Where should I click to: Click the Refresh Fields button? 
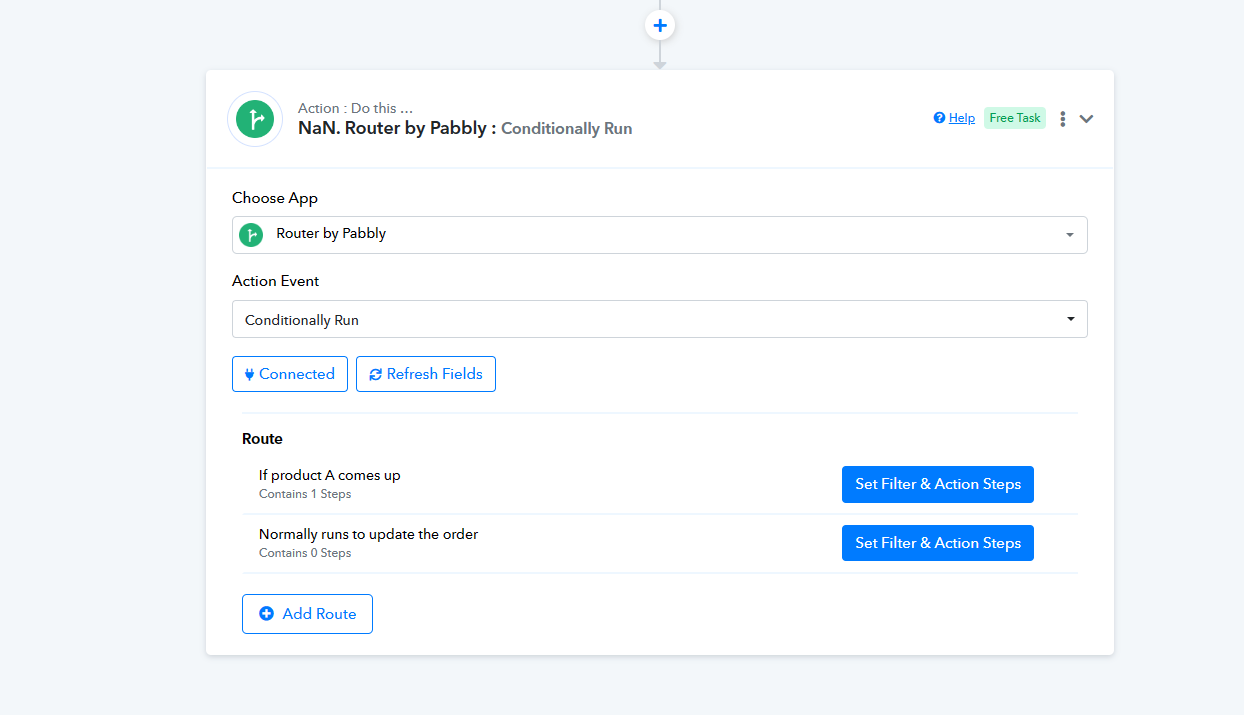(x=426, y=374)
